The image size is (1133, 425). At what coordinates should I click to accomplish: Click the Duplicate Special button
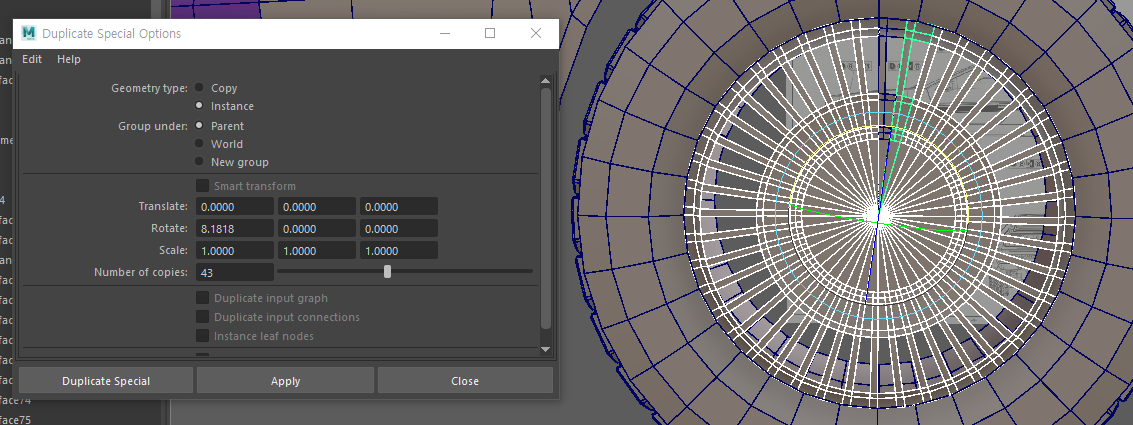pos(106,381)
